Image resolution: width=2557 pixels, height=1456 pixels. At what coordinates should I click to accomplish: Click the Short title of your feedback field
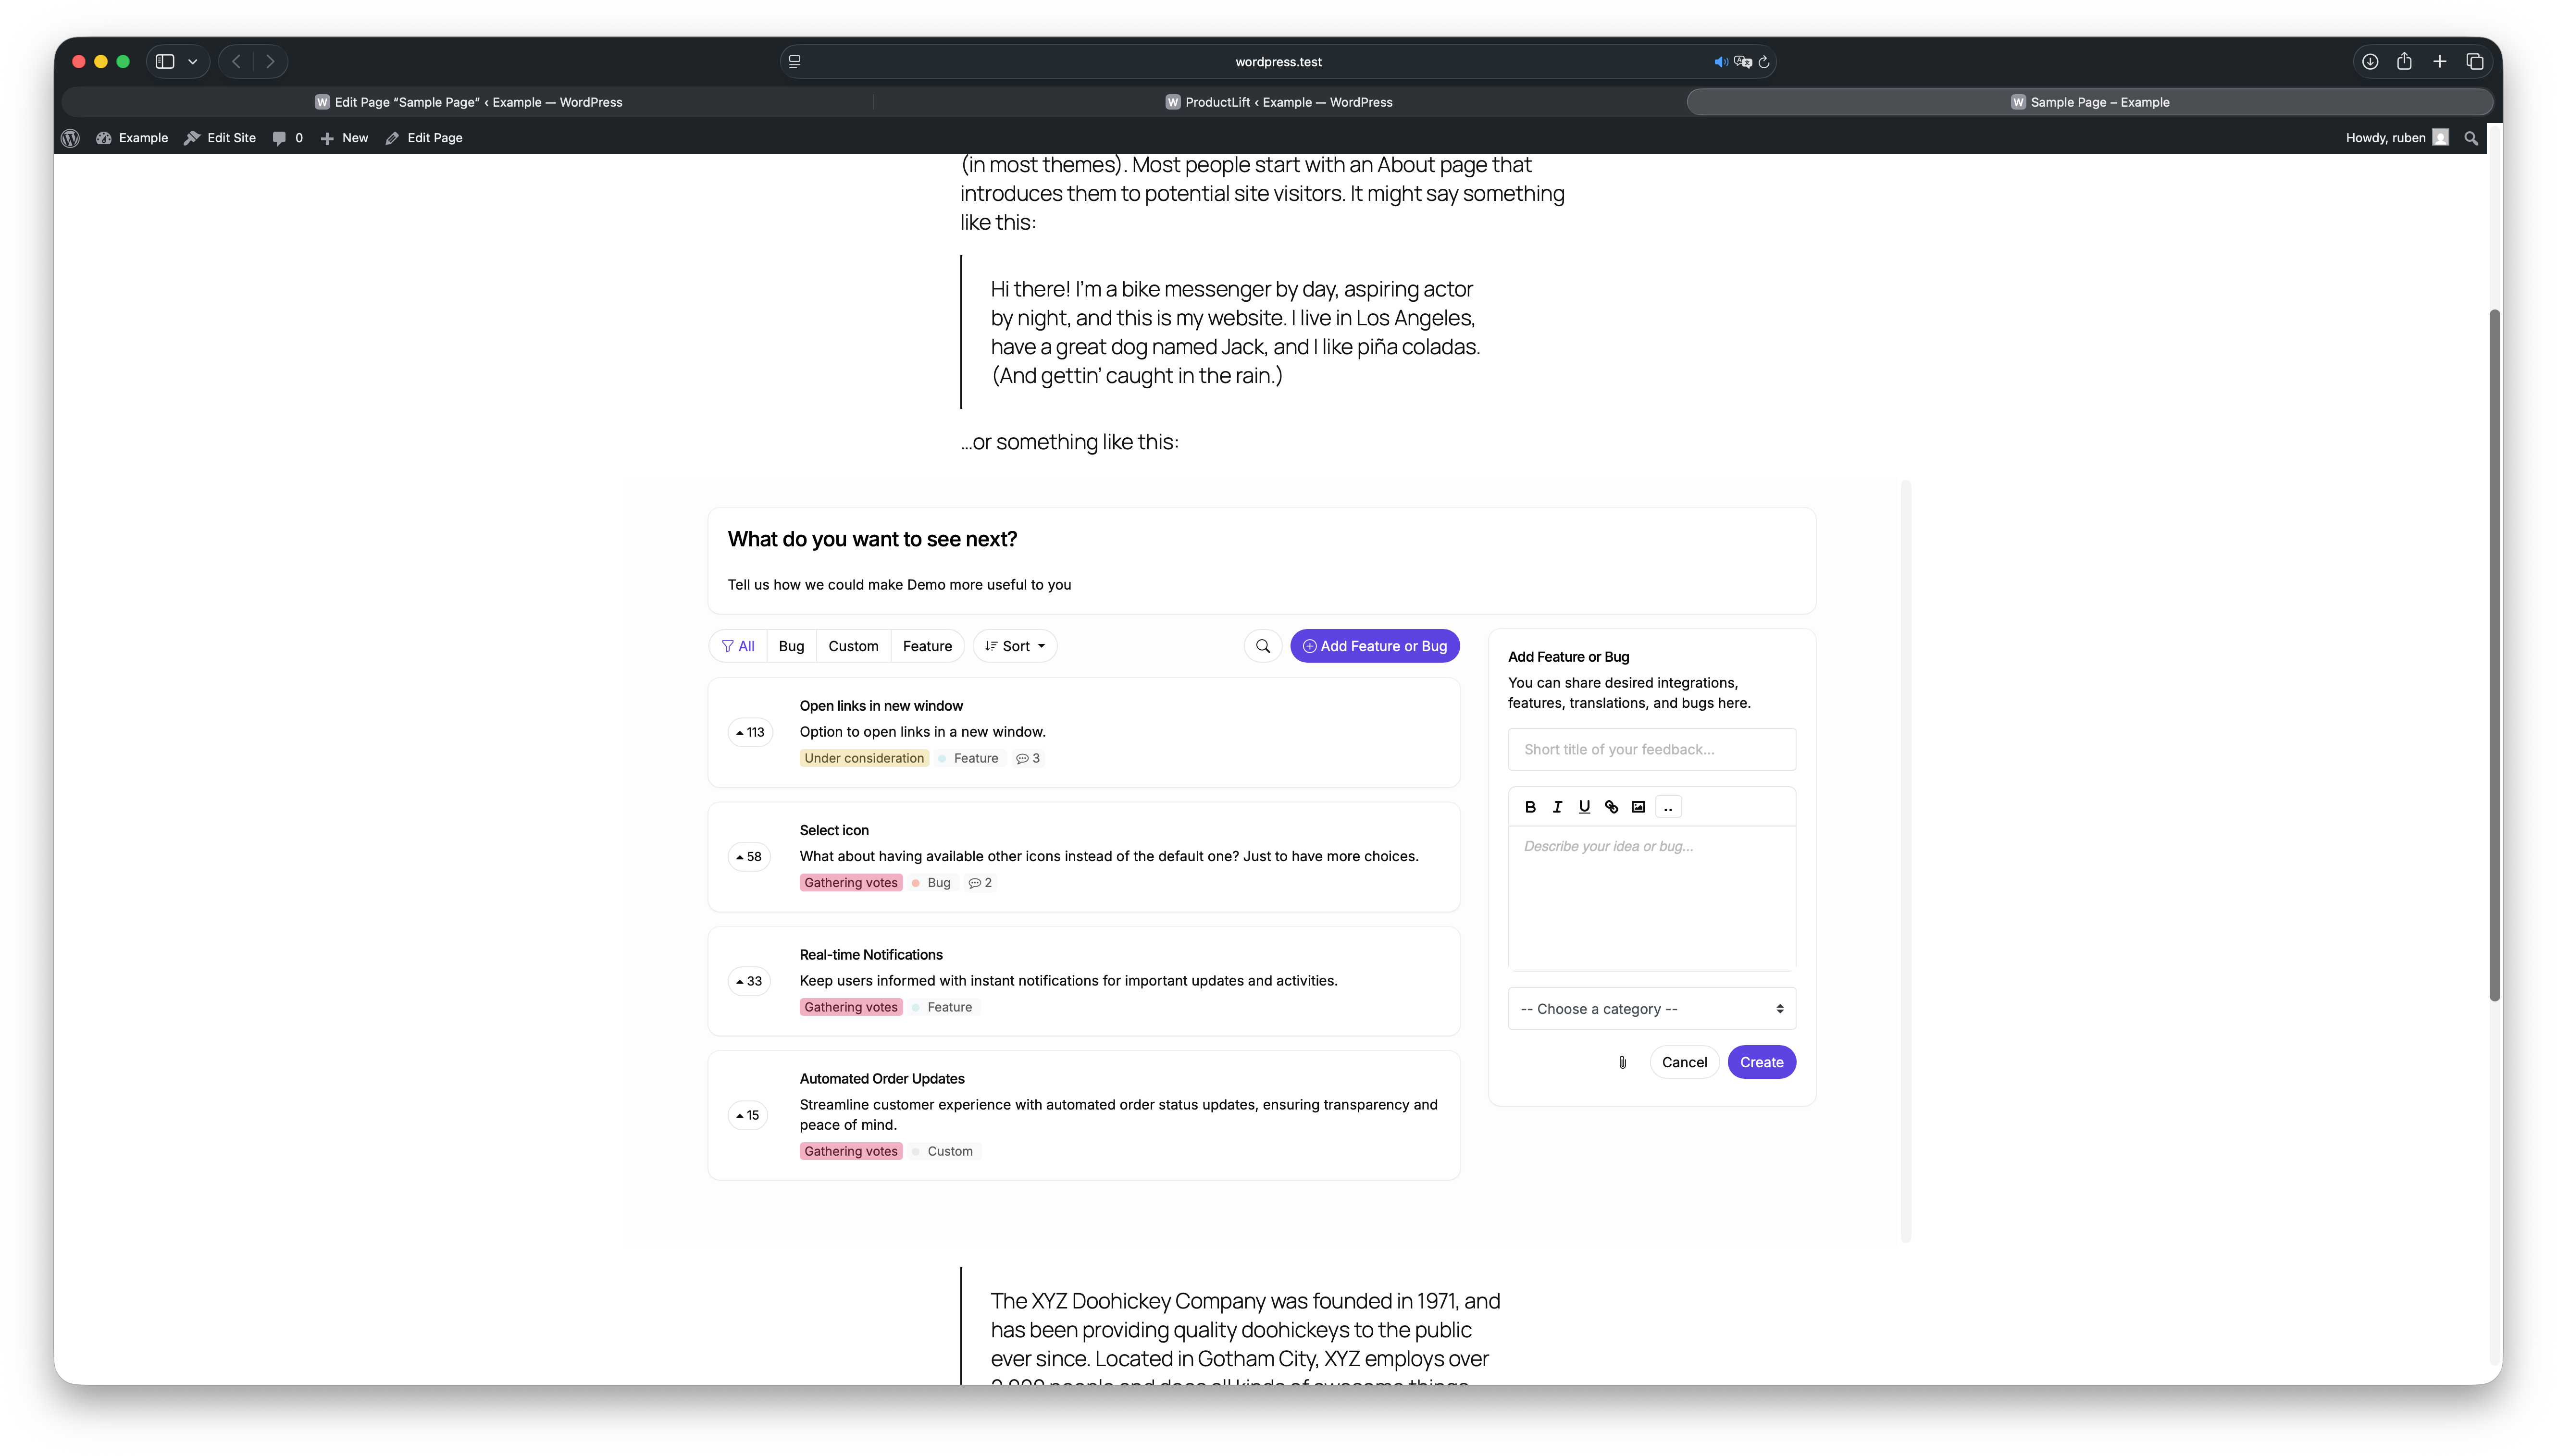[x=1652, y=750]
